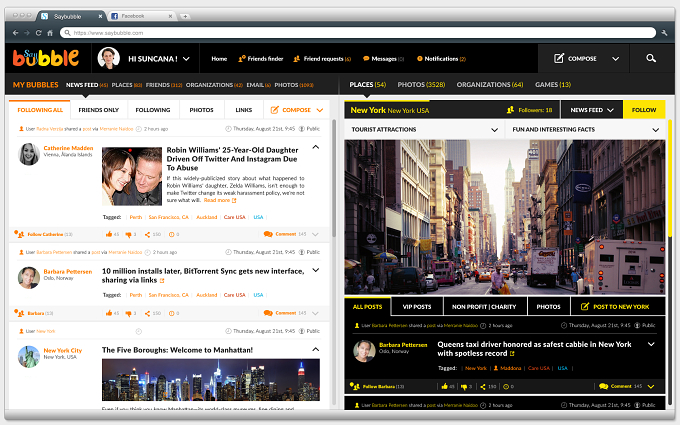Open ORGANIZATIONS (64) section

(x=490, y=85)
